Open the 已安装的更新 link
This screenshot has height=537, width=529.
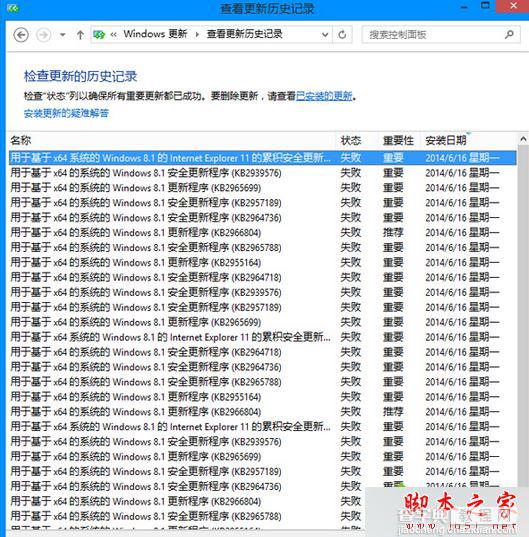point(324,96)
